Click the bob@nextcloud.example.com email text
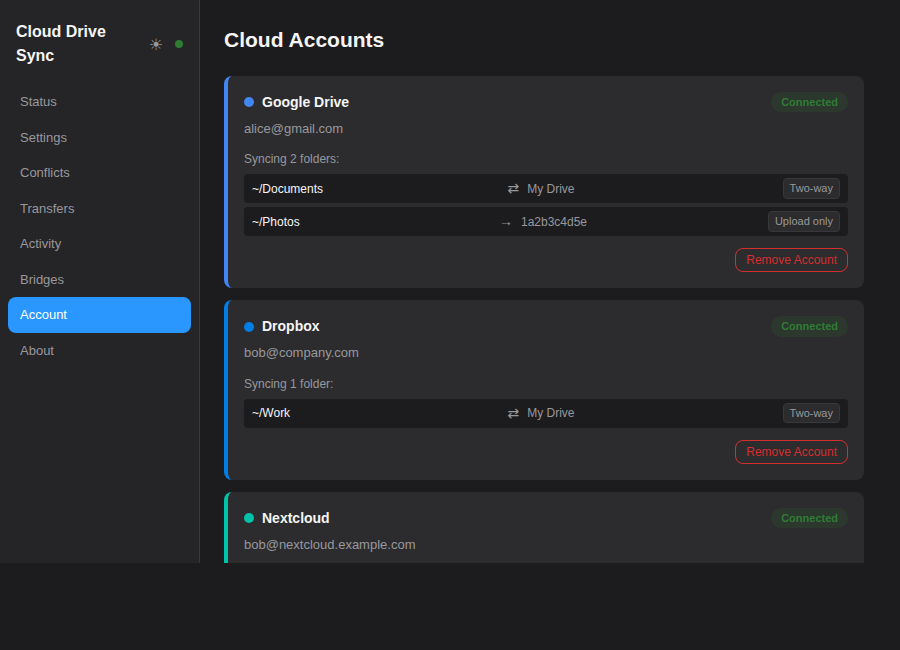Image resolution: width=900 pixels, height=650 pixels. 329,545
